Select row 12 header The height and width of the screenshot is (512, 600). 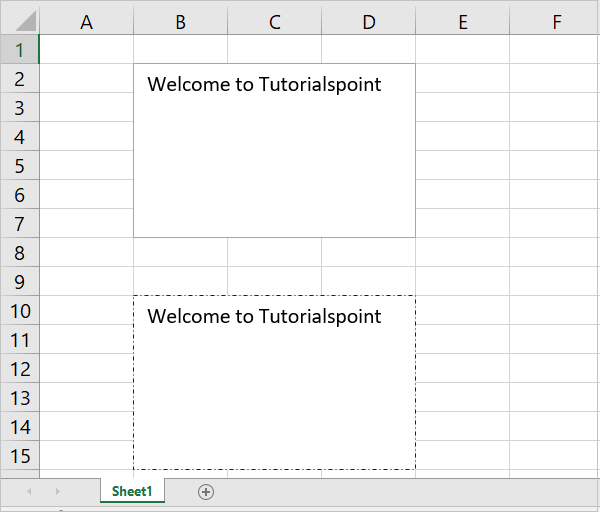20,369
